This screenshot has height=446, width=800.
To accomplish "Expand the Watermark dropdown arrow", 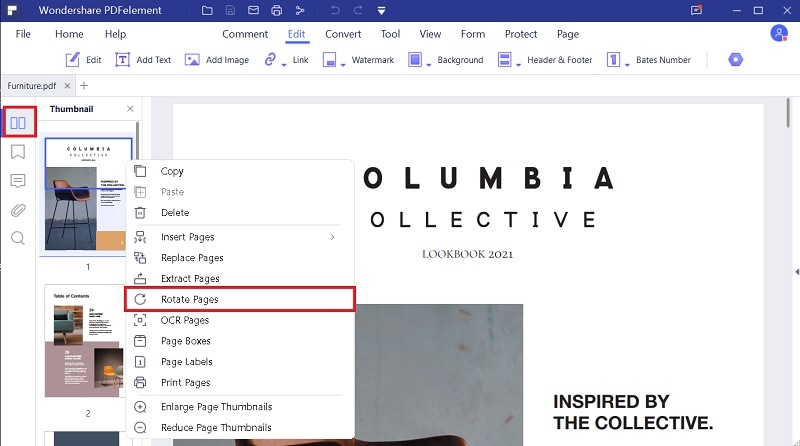I will click(343, 65).
